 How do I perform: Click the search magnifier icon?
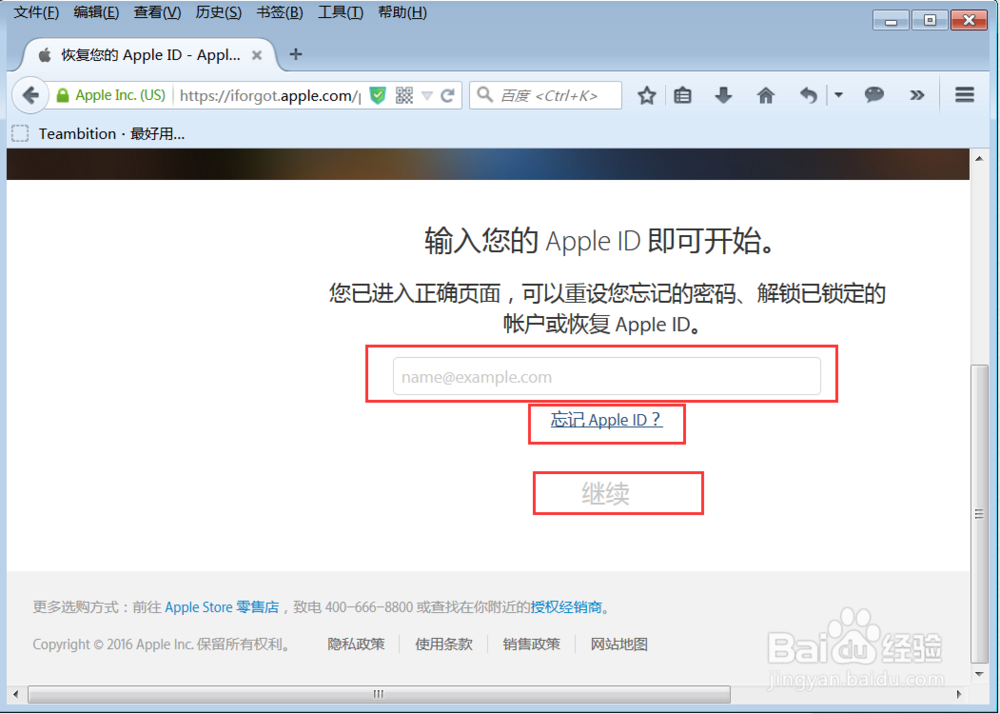pyautogui.click(x=485, y=94)
